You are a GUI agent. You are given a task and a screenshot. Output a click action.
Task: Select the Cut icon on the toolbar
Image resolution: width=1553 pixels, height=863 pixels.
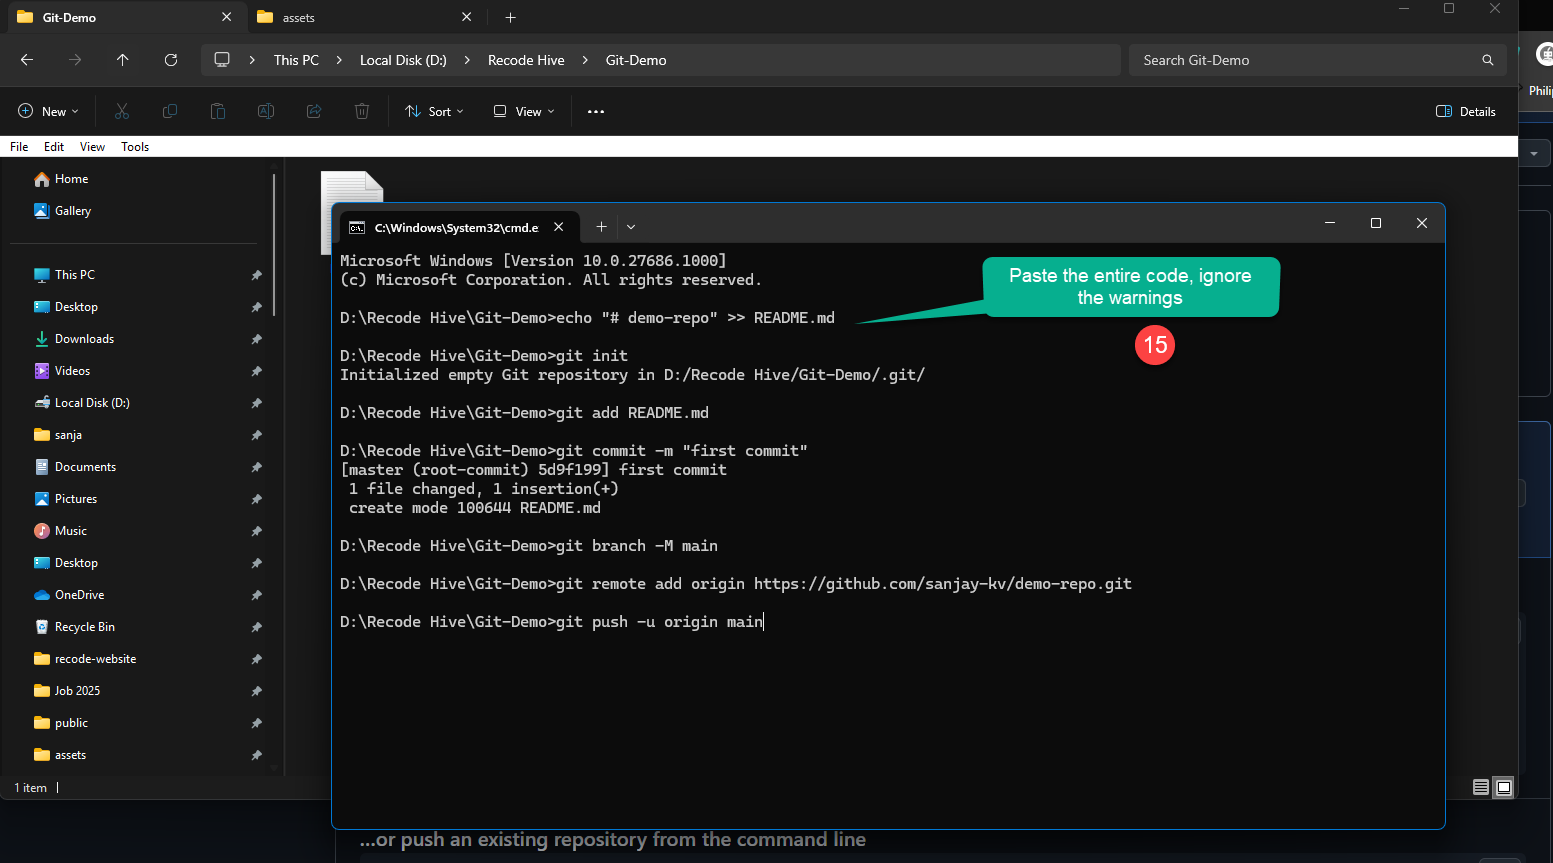tap(122, 111)
